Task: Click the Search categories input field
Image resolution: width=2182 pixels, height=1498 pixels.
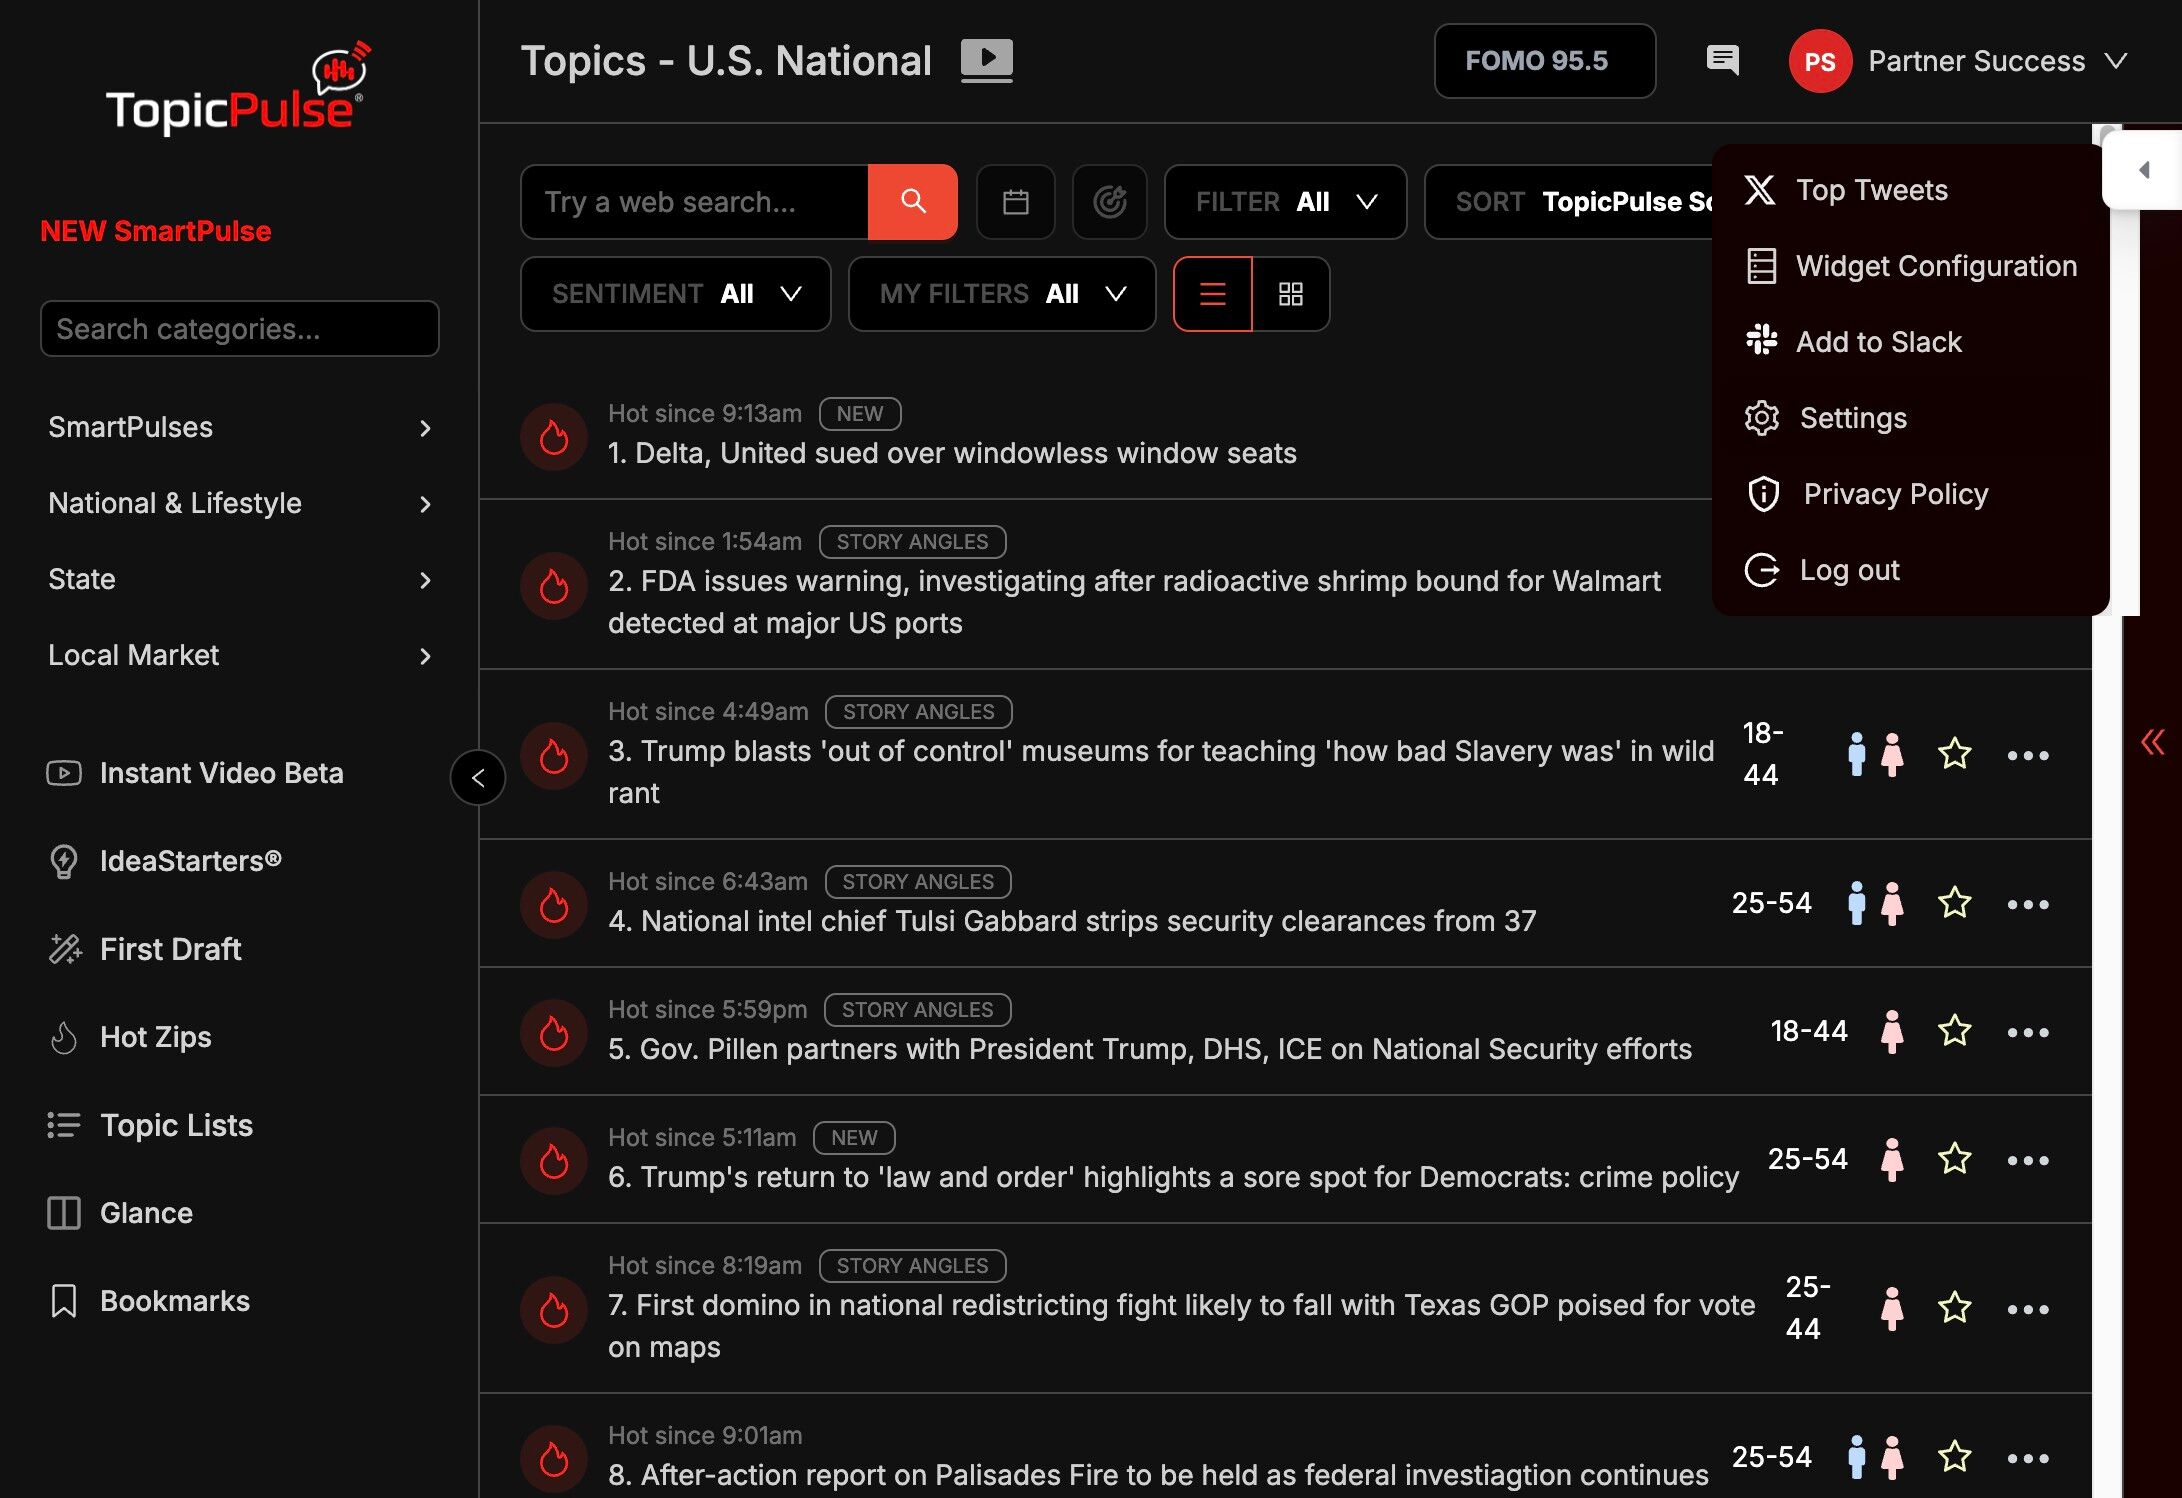Action: point(240,329)
